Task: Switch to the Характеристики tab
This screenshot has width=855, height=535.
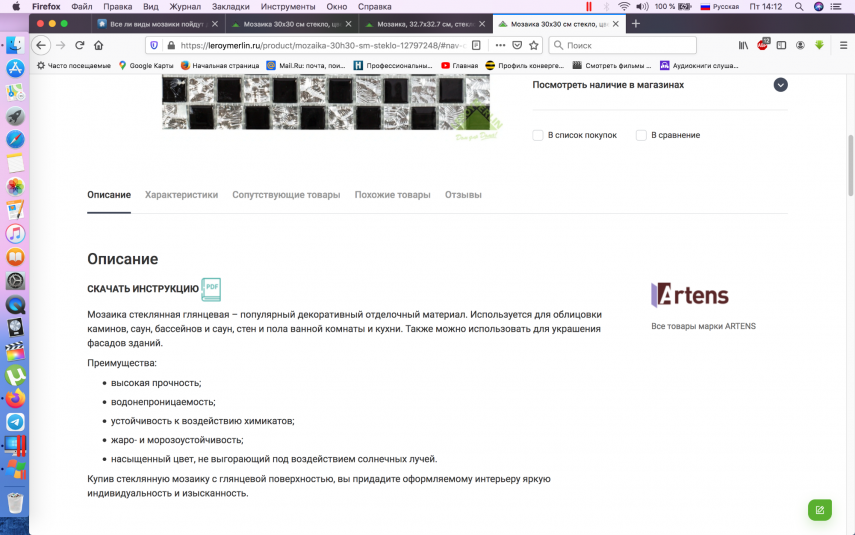Action: [x=181, y=195]
